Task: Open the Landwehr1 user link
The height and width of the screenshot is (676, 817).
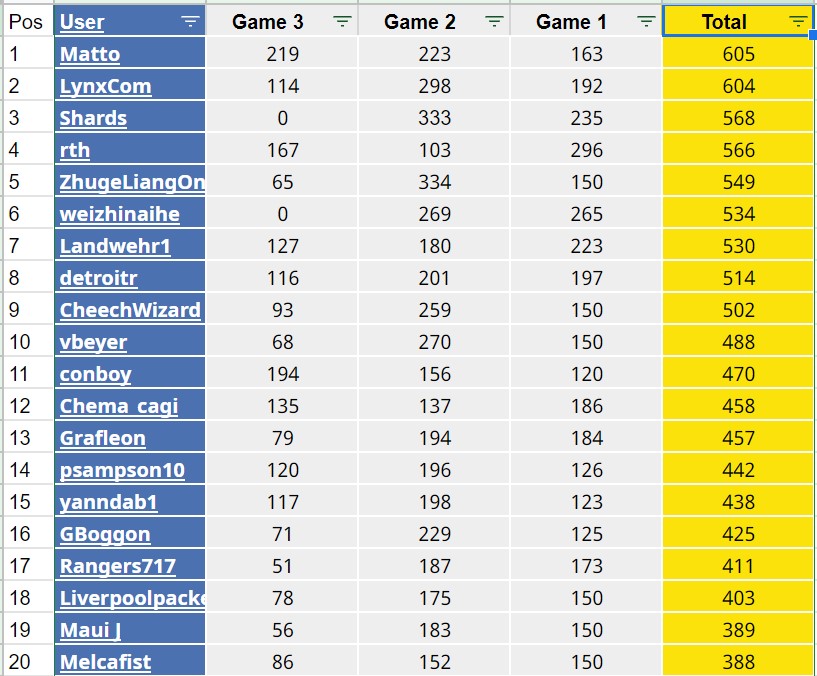Action: (x=115, y=246)
